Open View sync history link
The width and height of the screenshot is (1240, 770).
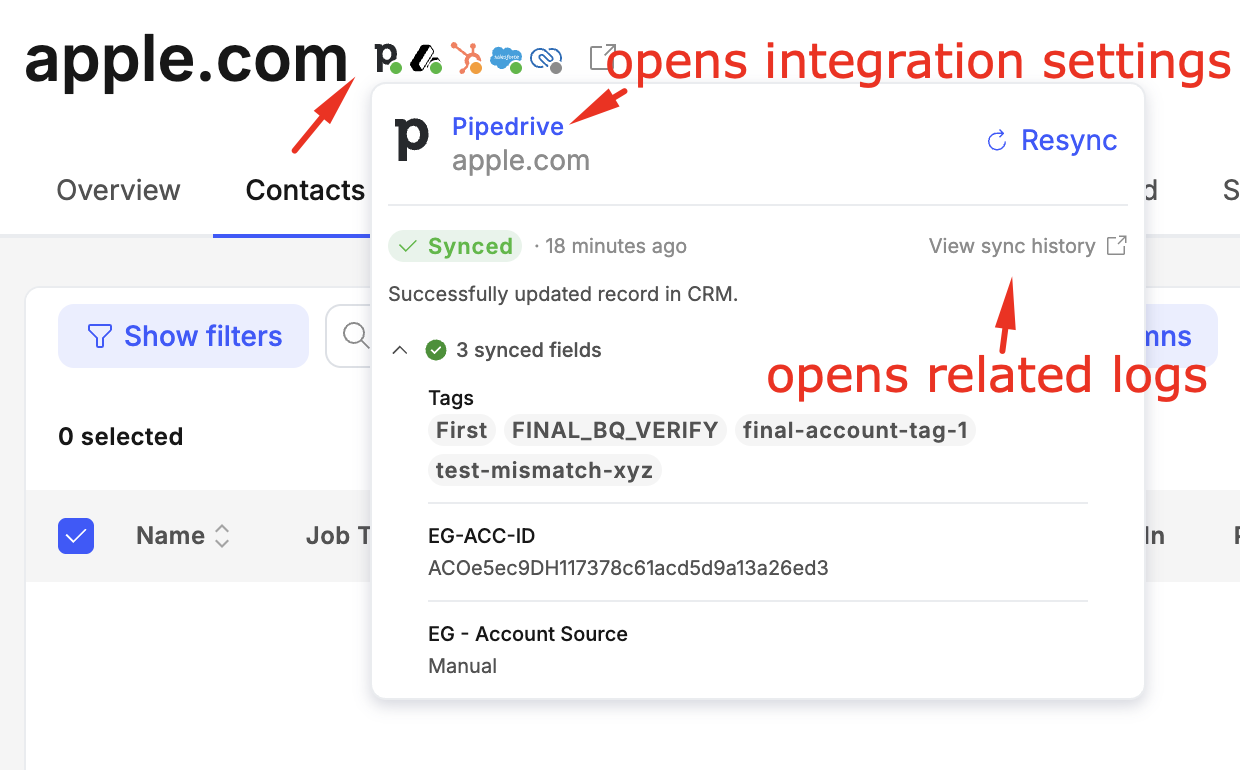[x=1012, y=246]
